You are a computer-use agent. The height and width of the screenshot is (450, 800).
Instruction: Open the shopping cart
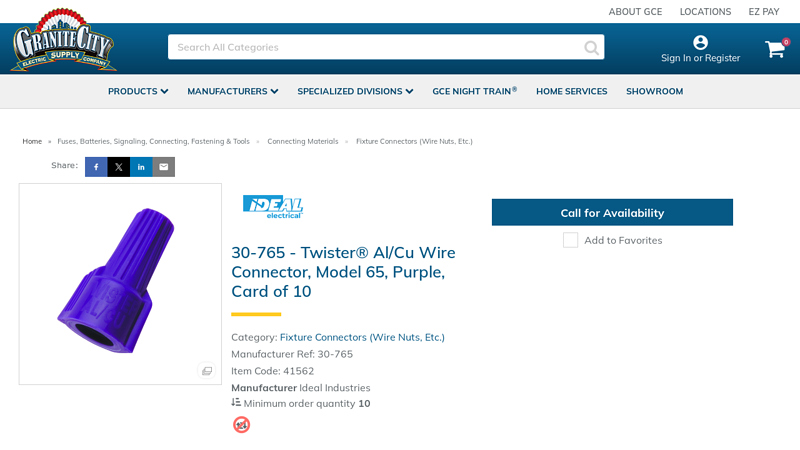coord(775,49)
